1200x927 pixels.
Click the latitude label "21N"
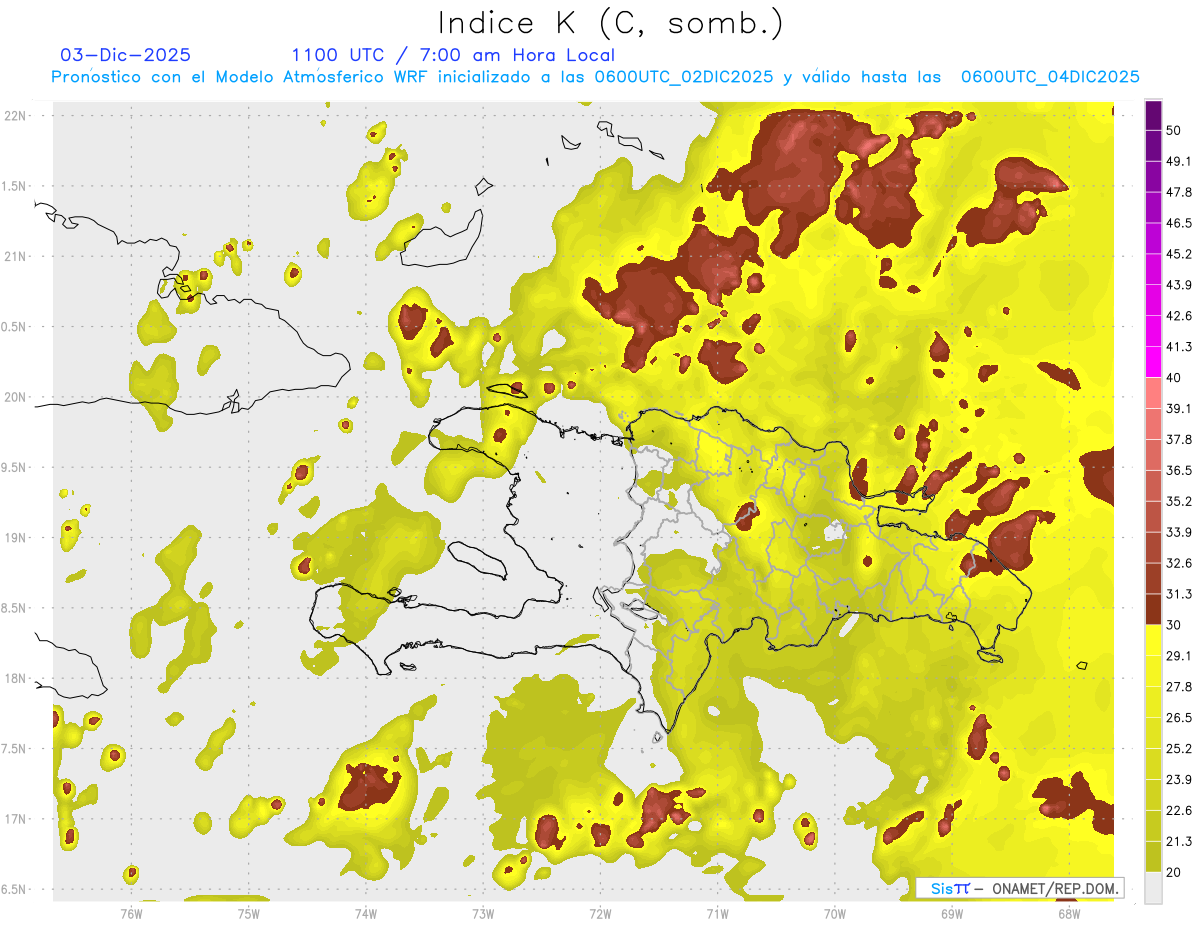(x=15, y=257)
